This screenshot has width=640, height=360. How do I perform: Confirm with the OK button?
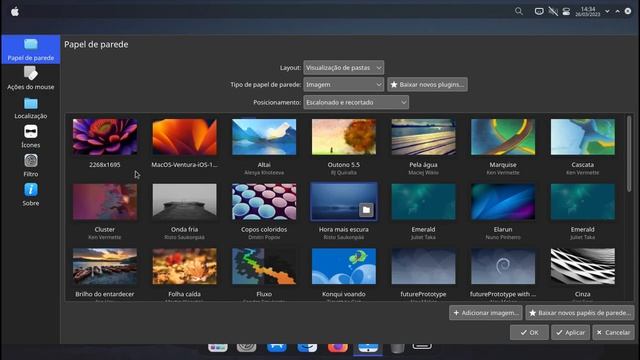click(529, 332)
